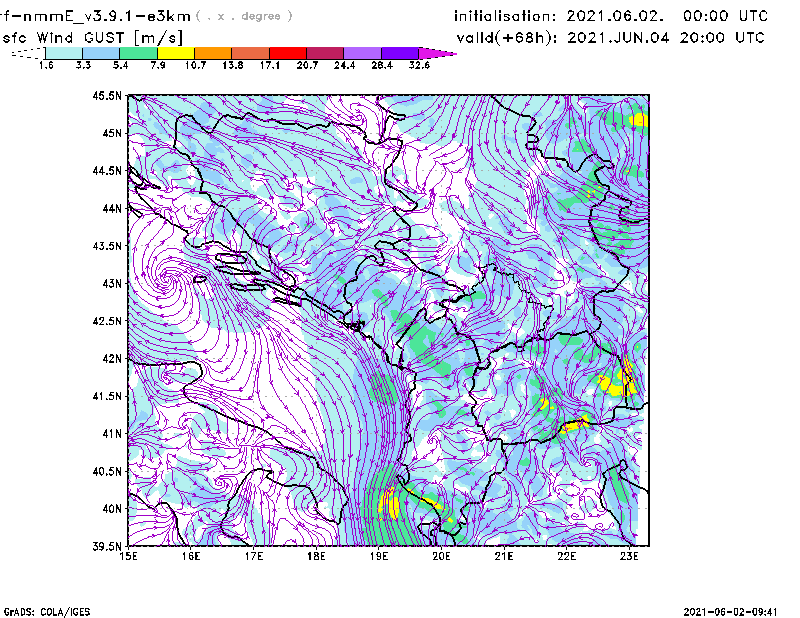This screenshot has height=618, width=800.
Task: Click the longitude label 19E
Action: point(379,556)
